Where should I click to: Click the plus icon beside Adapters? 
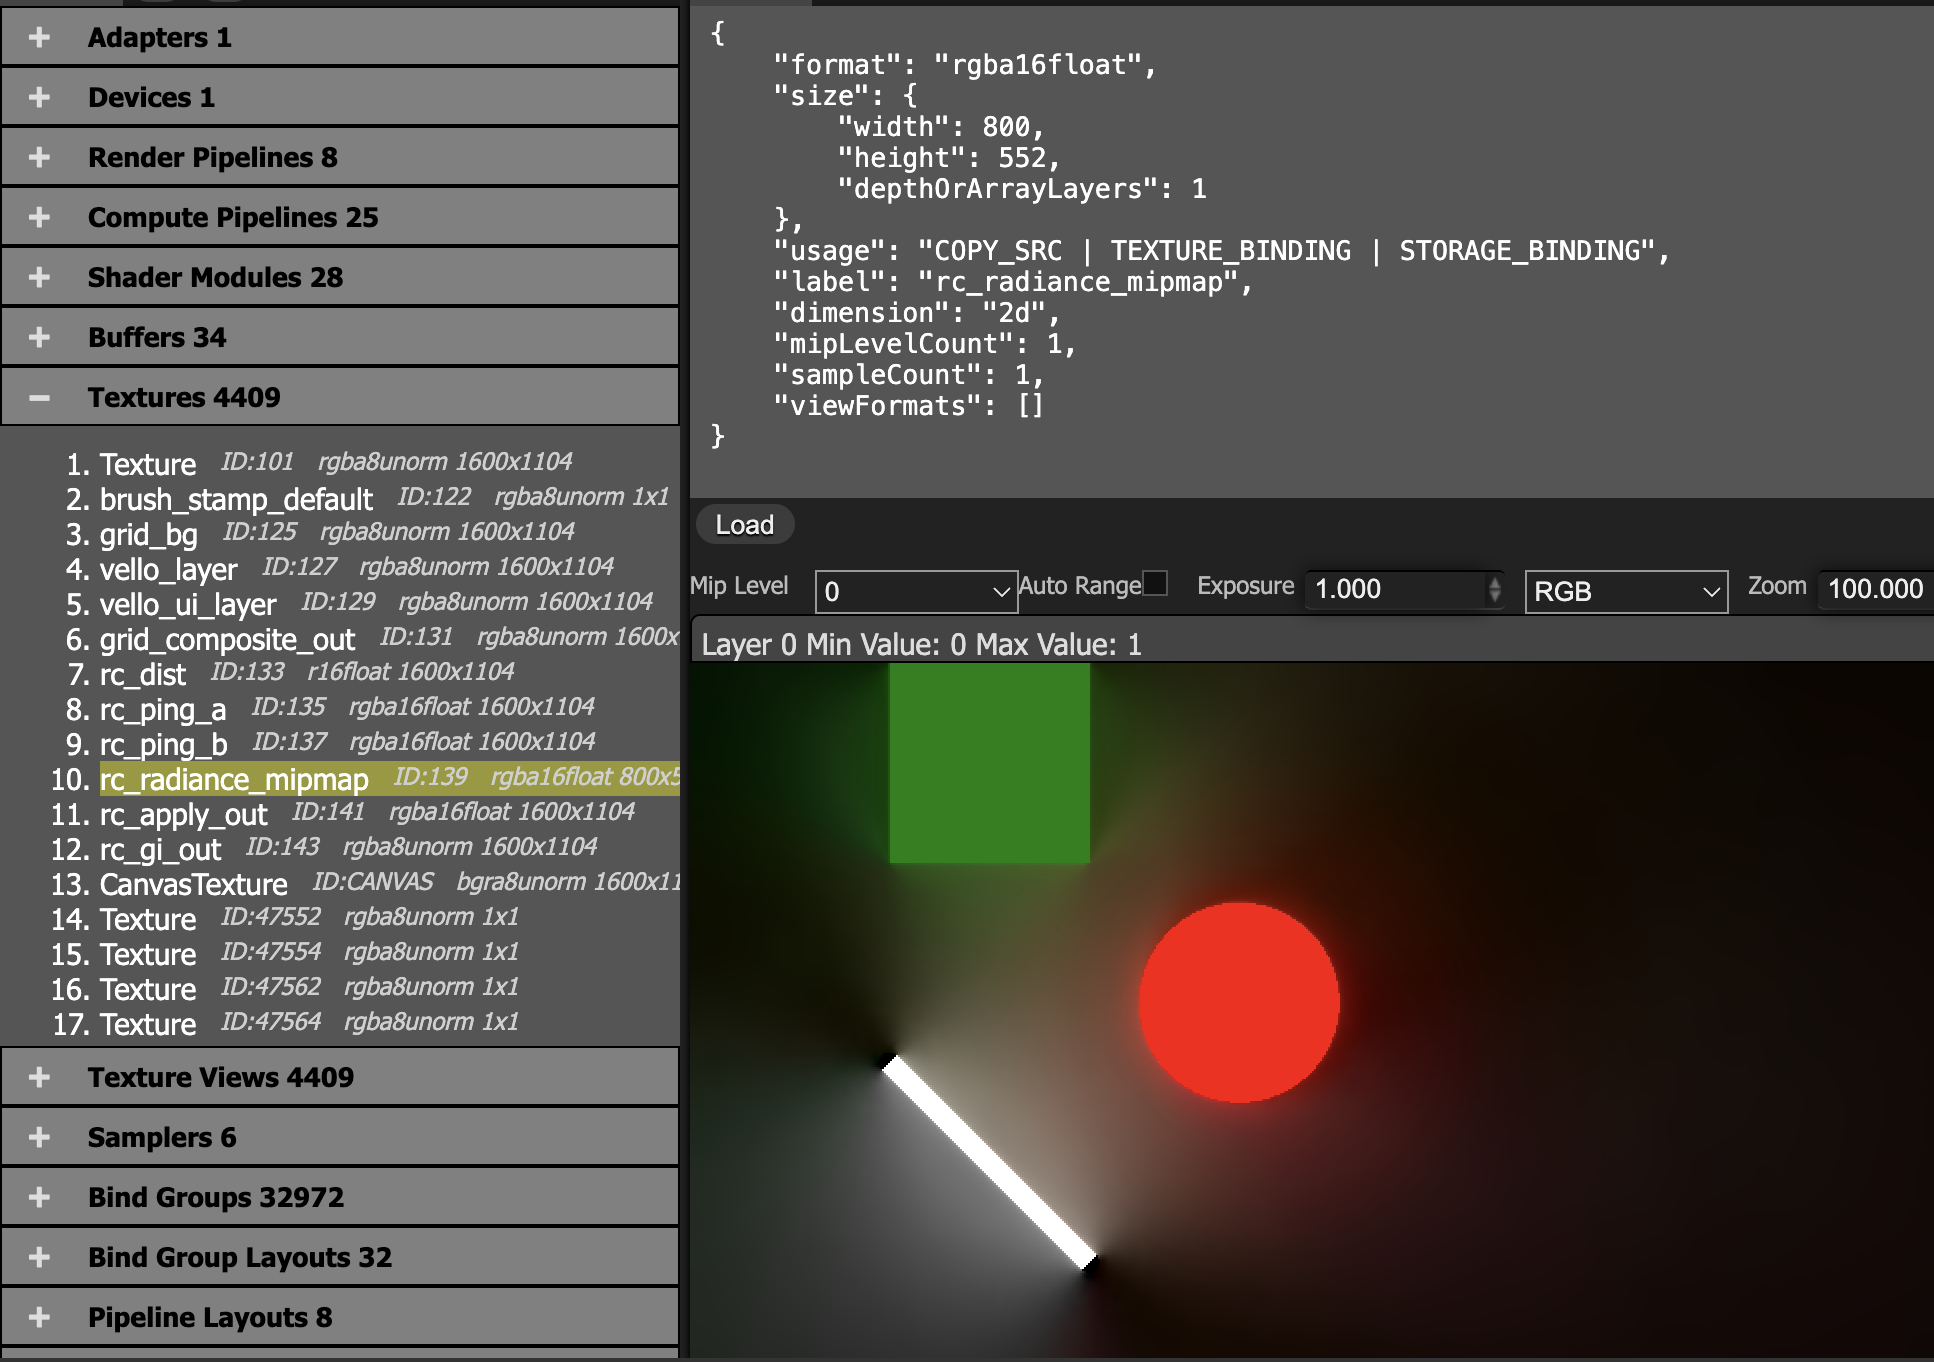click(39, 37)
